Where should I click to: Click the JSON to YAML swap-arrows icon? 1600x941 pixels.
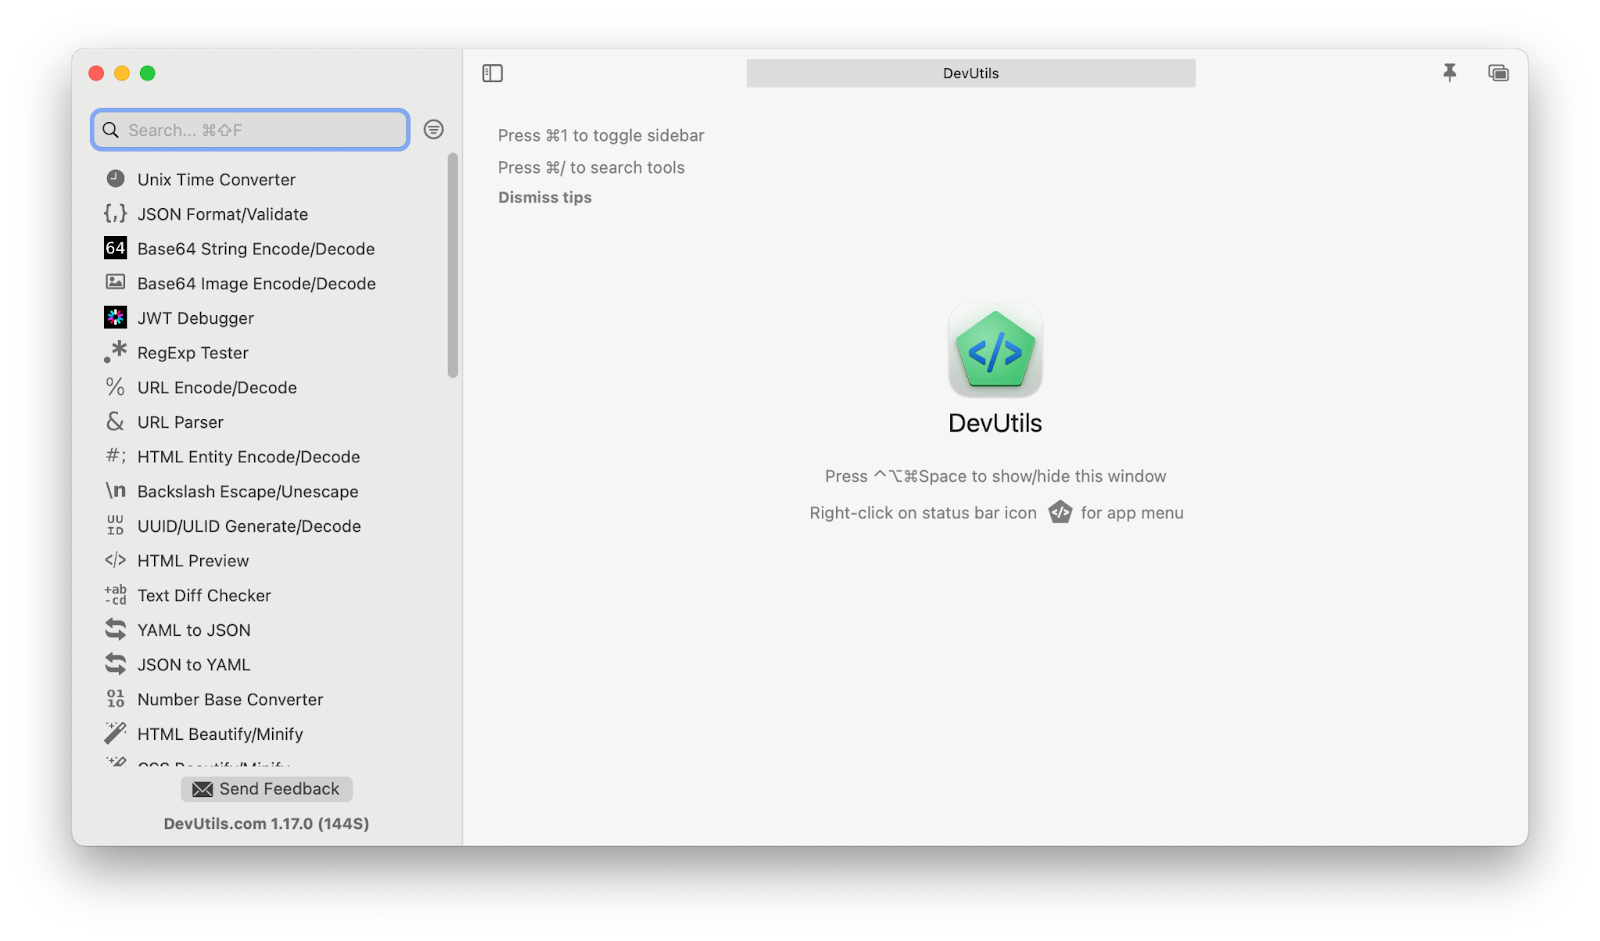tap(115, 663)
